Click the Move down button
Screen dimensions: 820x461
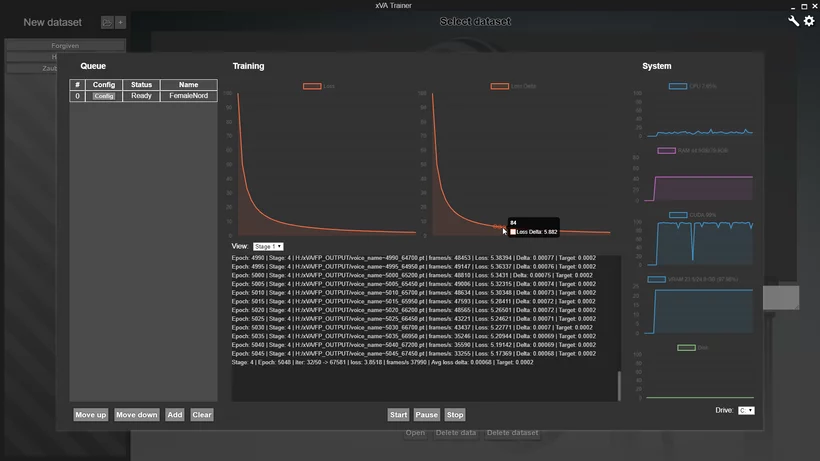point(136,415)
